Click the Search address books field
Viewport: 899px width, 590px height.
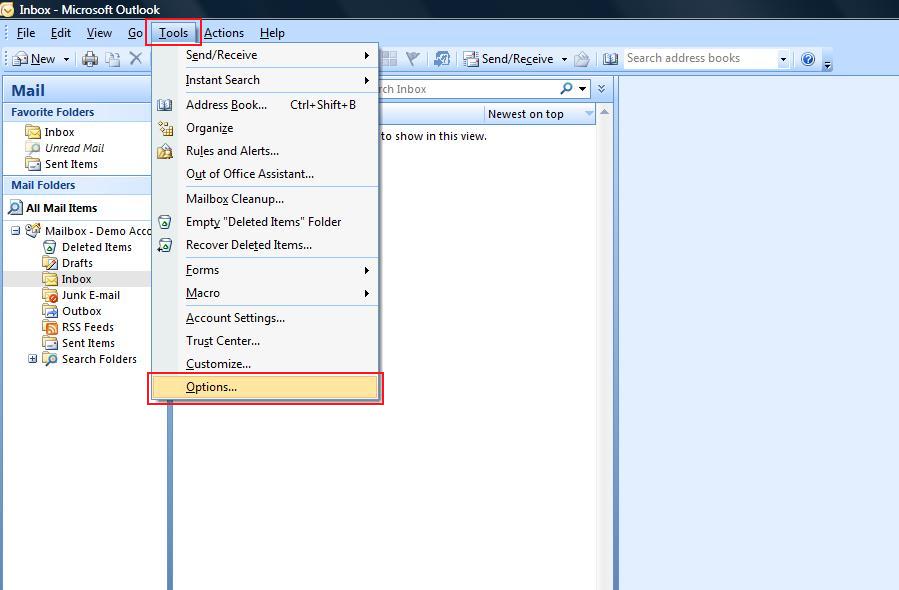point(700,58)
